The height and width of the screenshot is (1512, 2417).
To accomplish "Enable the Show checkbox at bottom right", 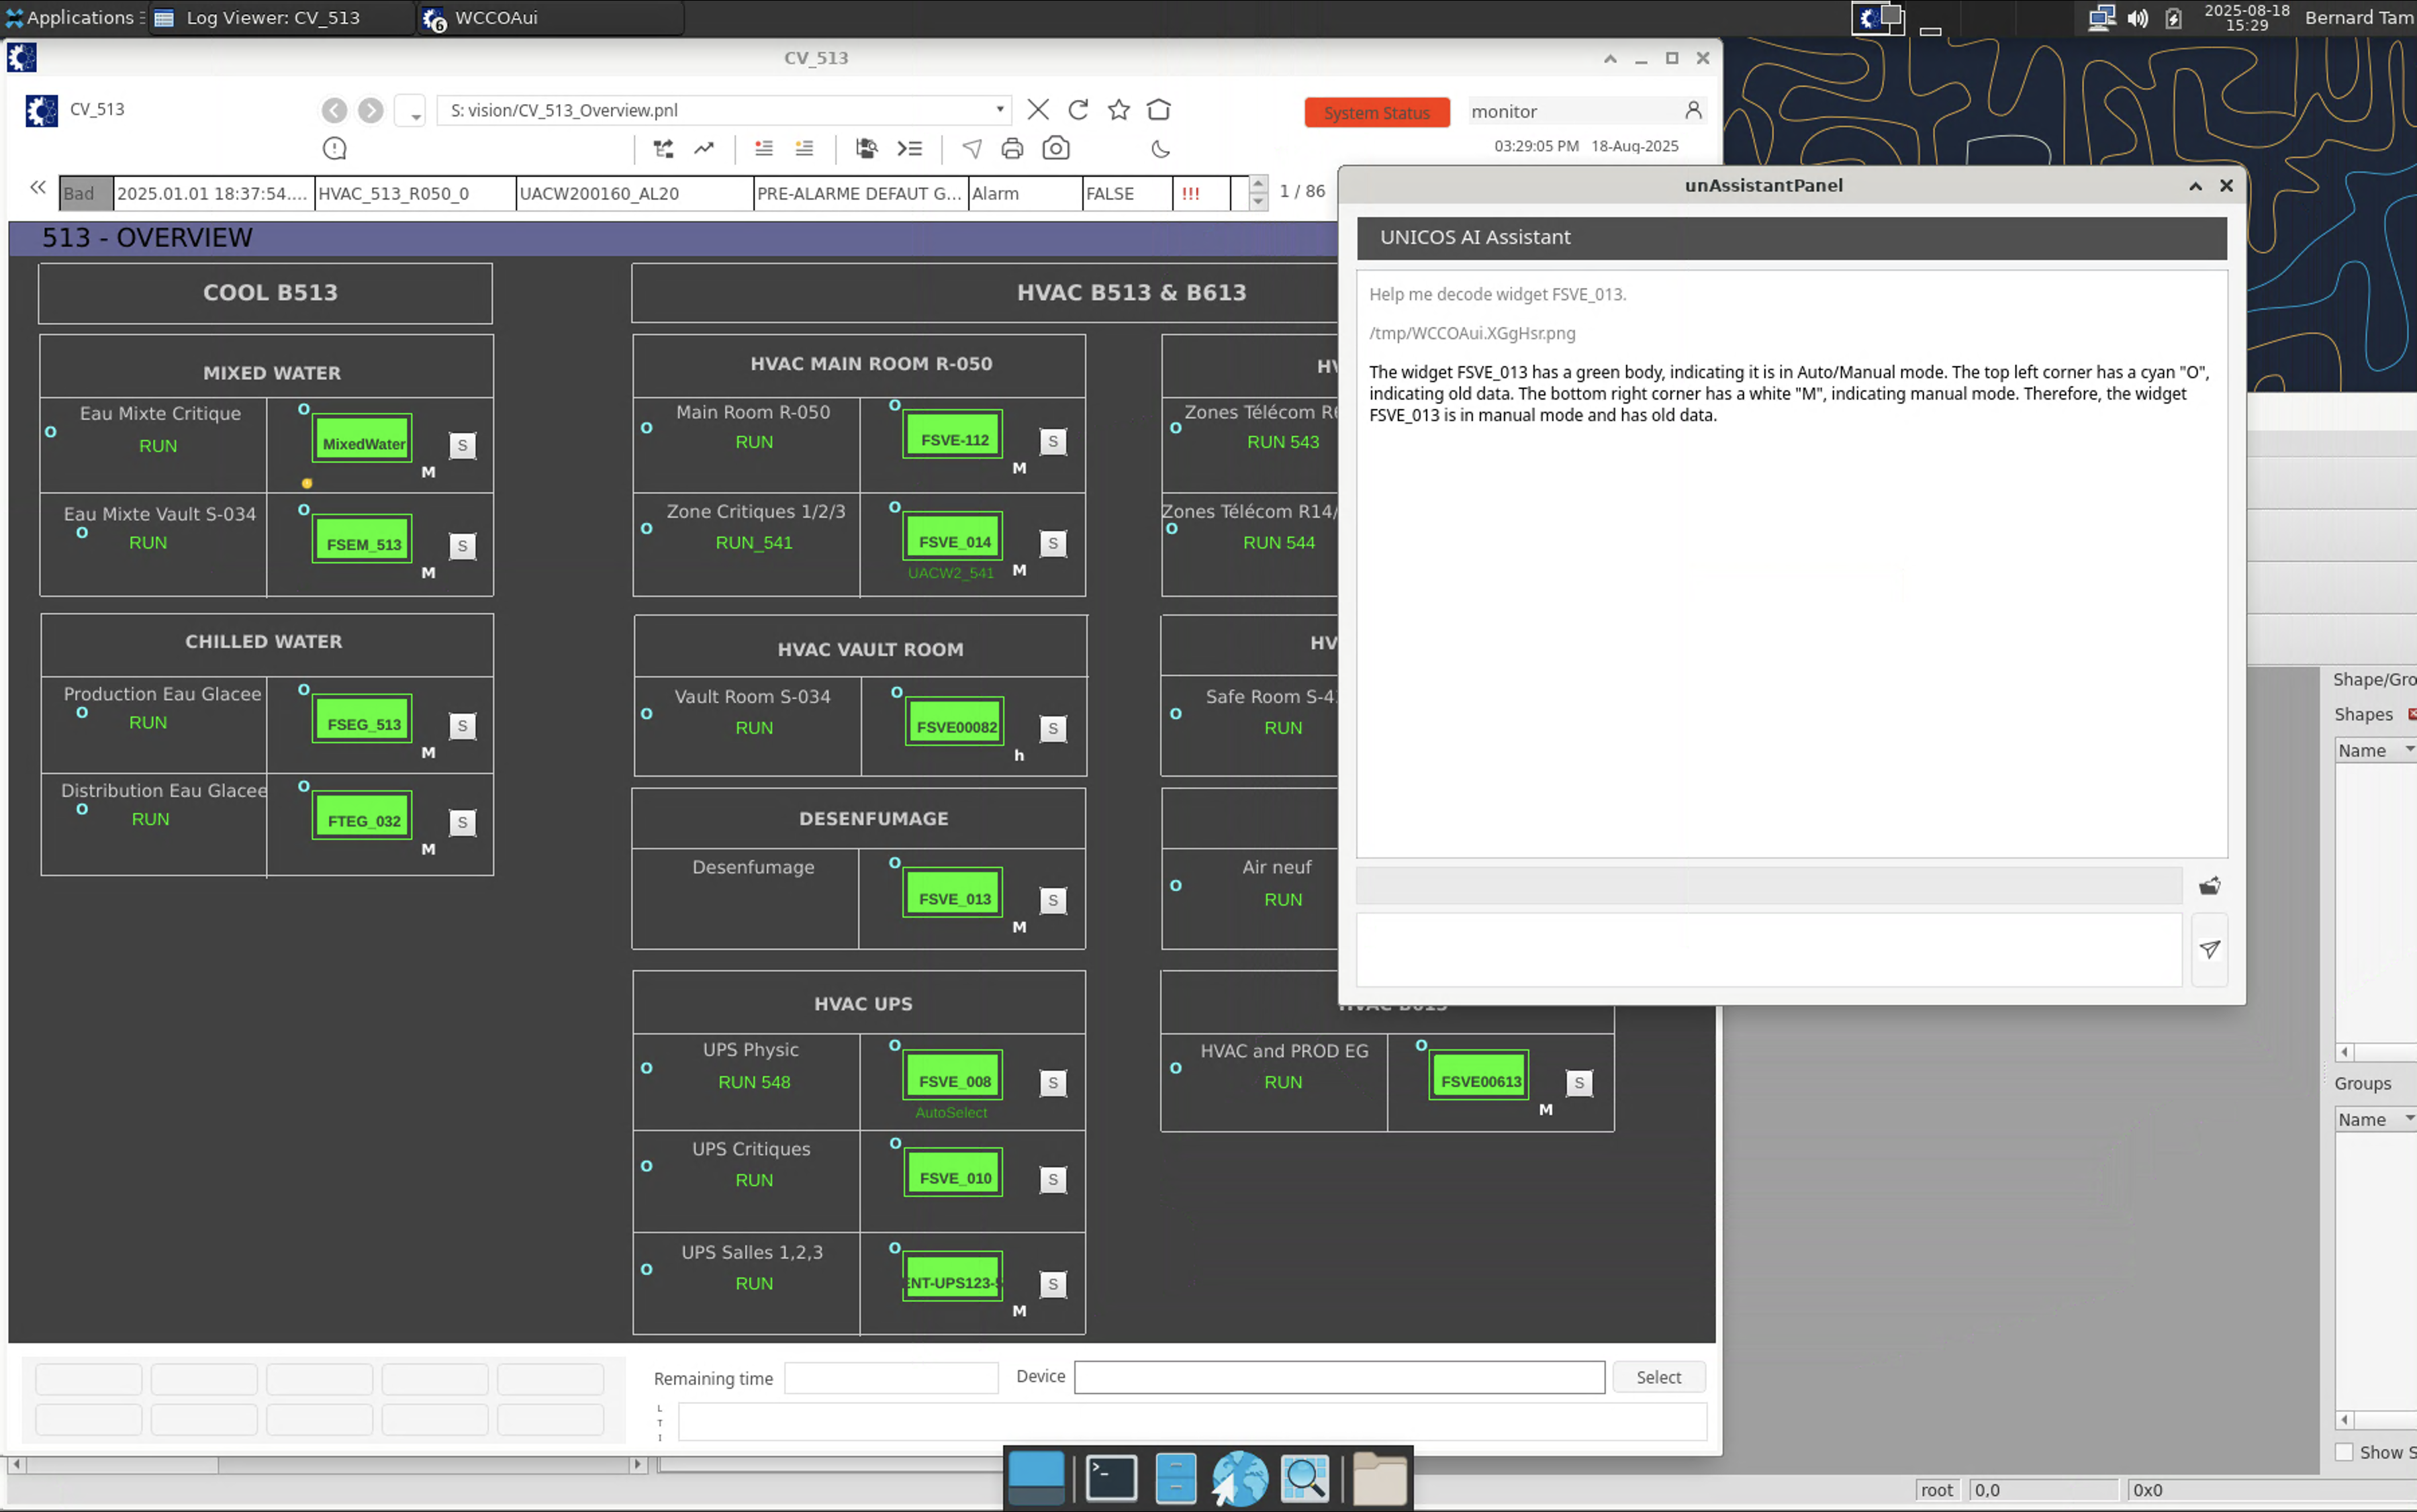I will (2344, 1452).
